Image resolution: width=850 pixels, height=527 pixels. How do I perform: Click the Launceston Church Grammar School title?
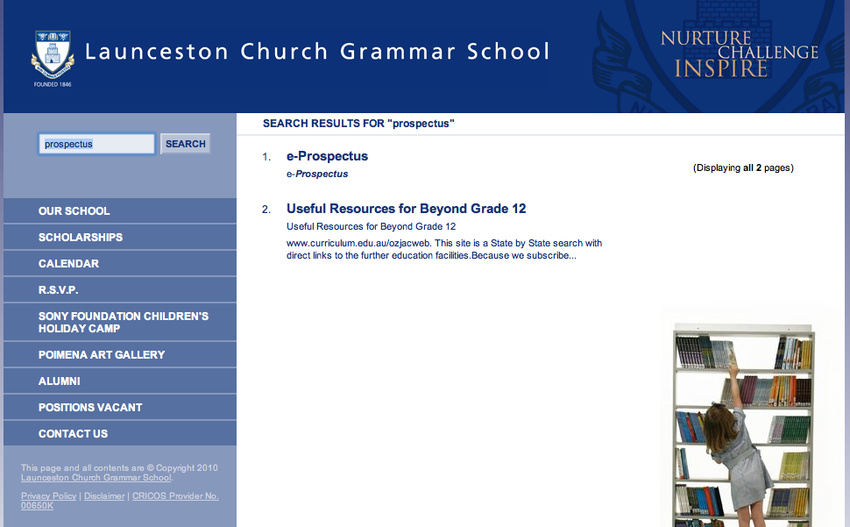tap(318, 52)
